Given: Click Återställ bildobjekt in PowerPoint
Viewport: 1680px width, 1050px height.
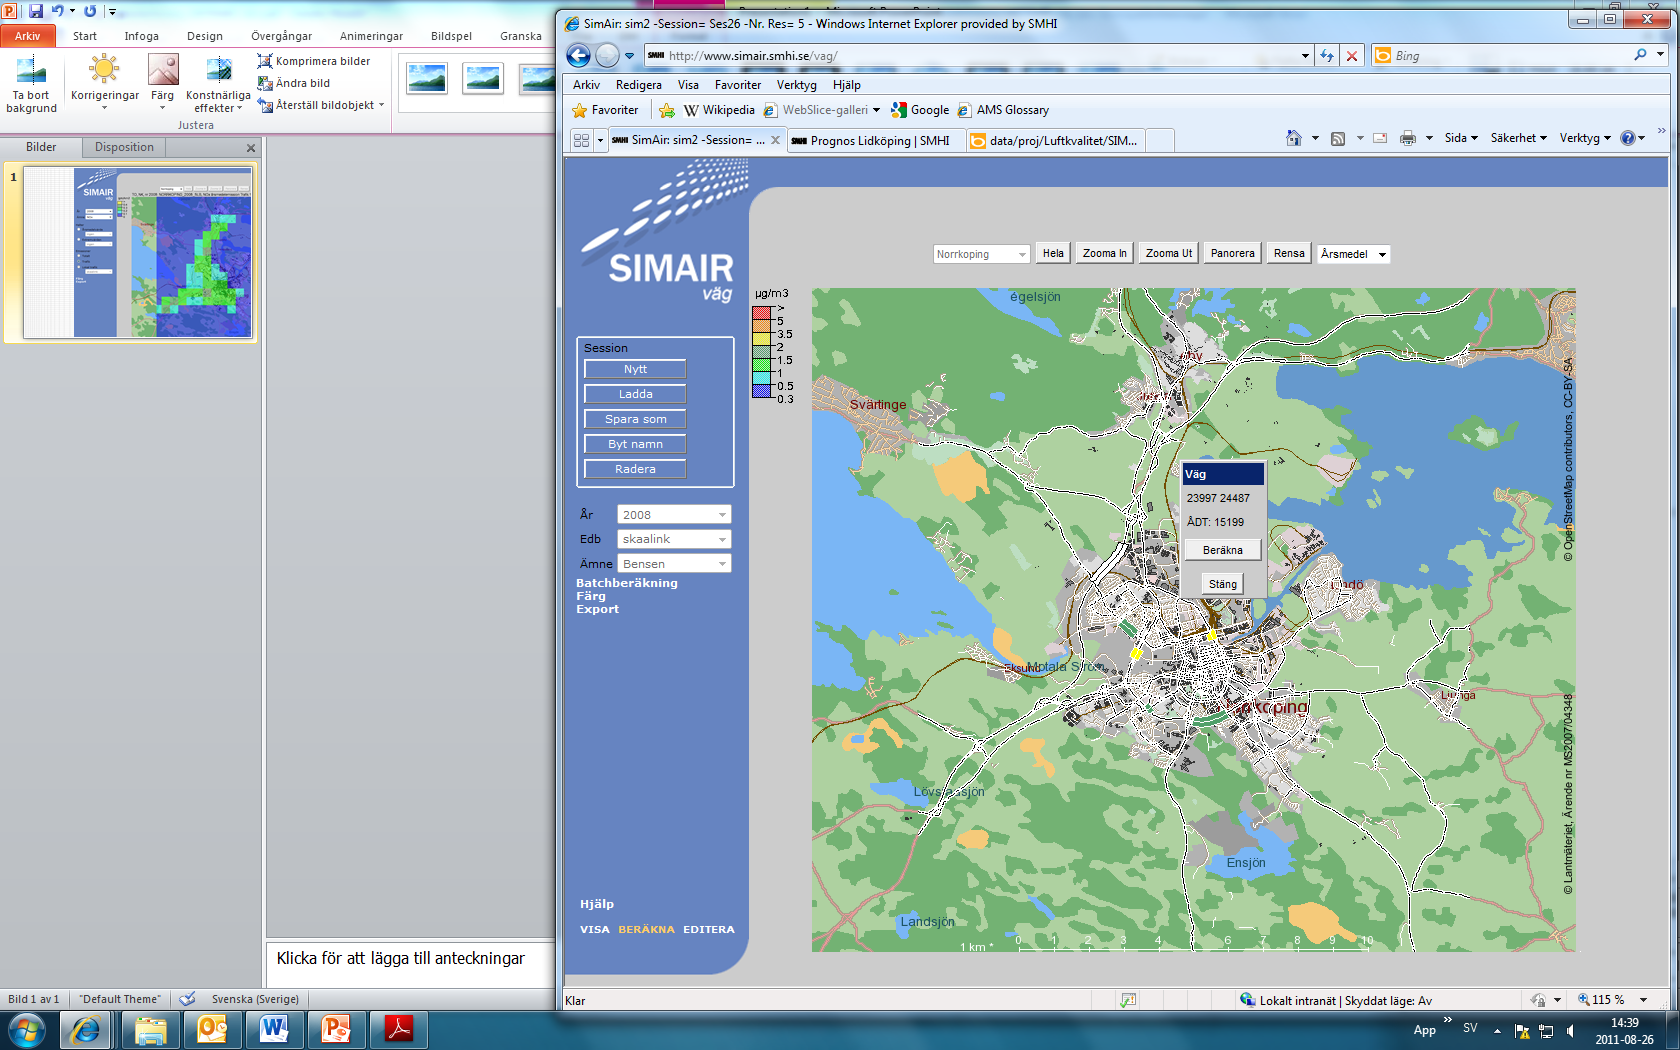Looking at the screenshot, I should (320, 105).
